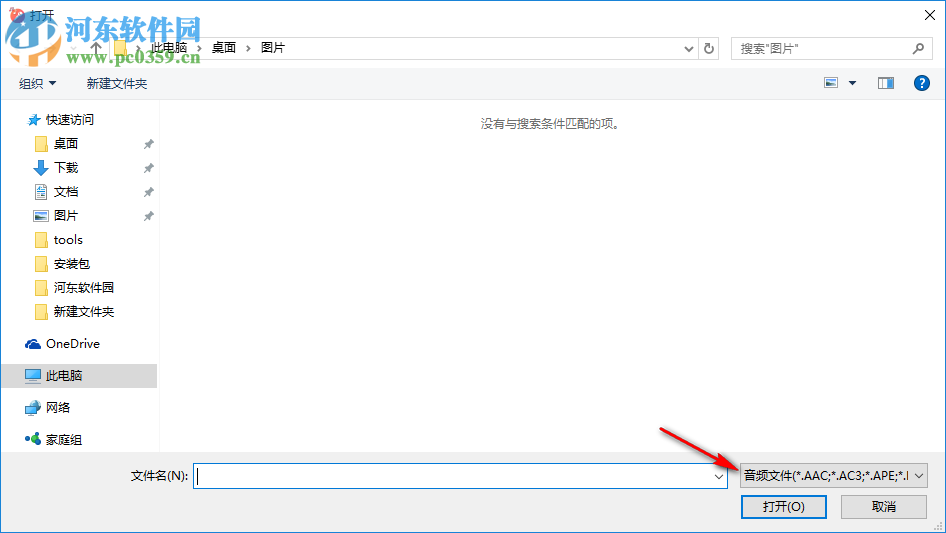Image resolution: width=946 pixels, height=533 pixels.
Task: Select 下载 label in quick access
Action: (66, 168)
